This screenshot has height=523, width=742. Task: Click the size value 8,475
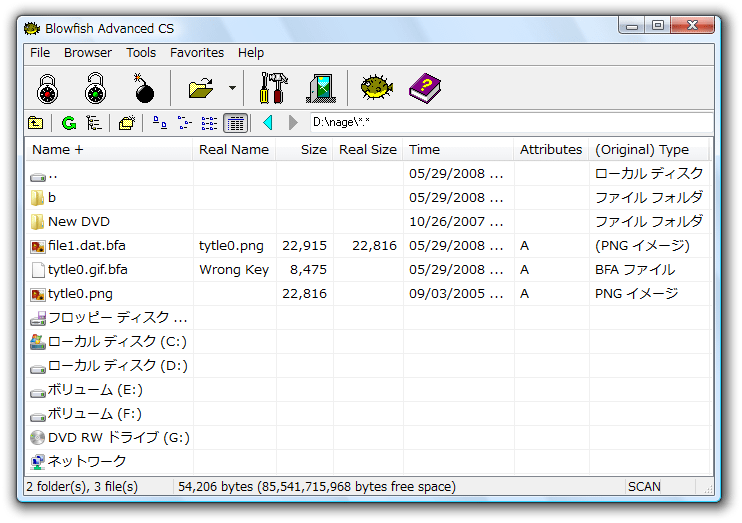pyautogui.click(x=308, y=270)
